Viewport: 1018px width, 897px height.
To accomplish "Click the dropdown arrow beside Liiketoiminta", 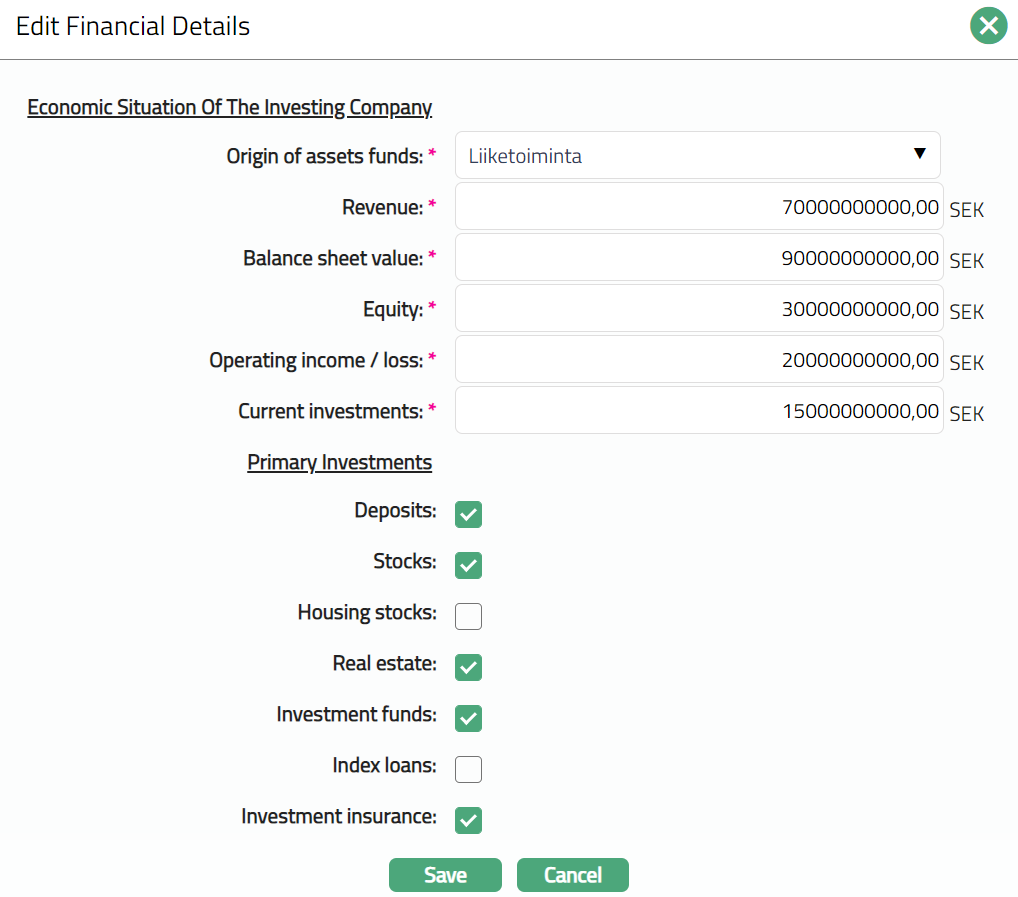I will pyautogui.click(x=920, y=154).
